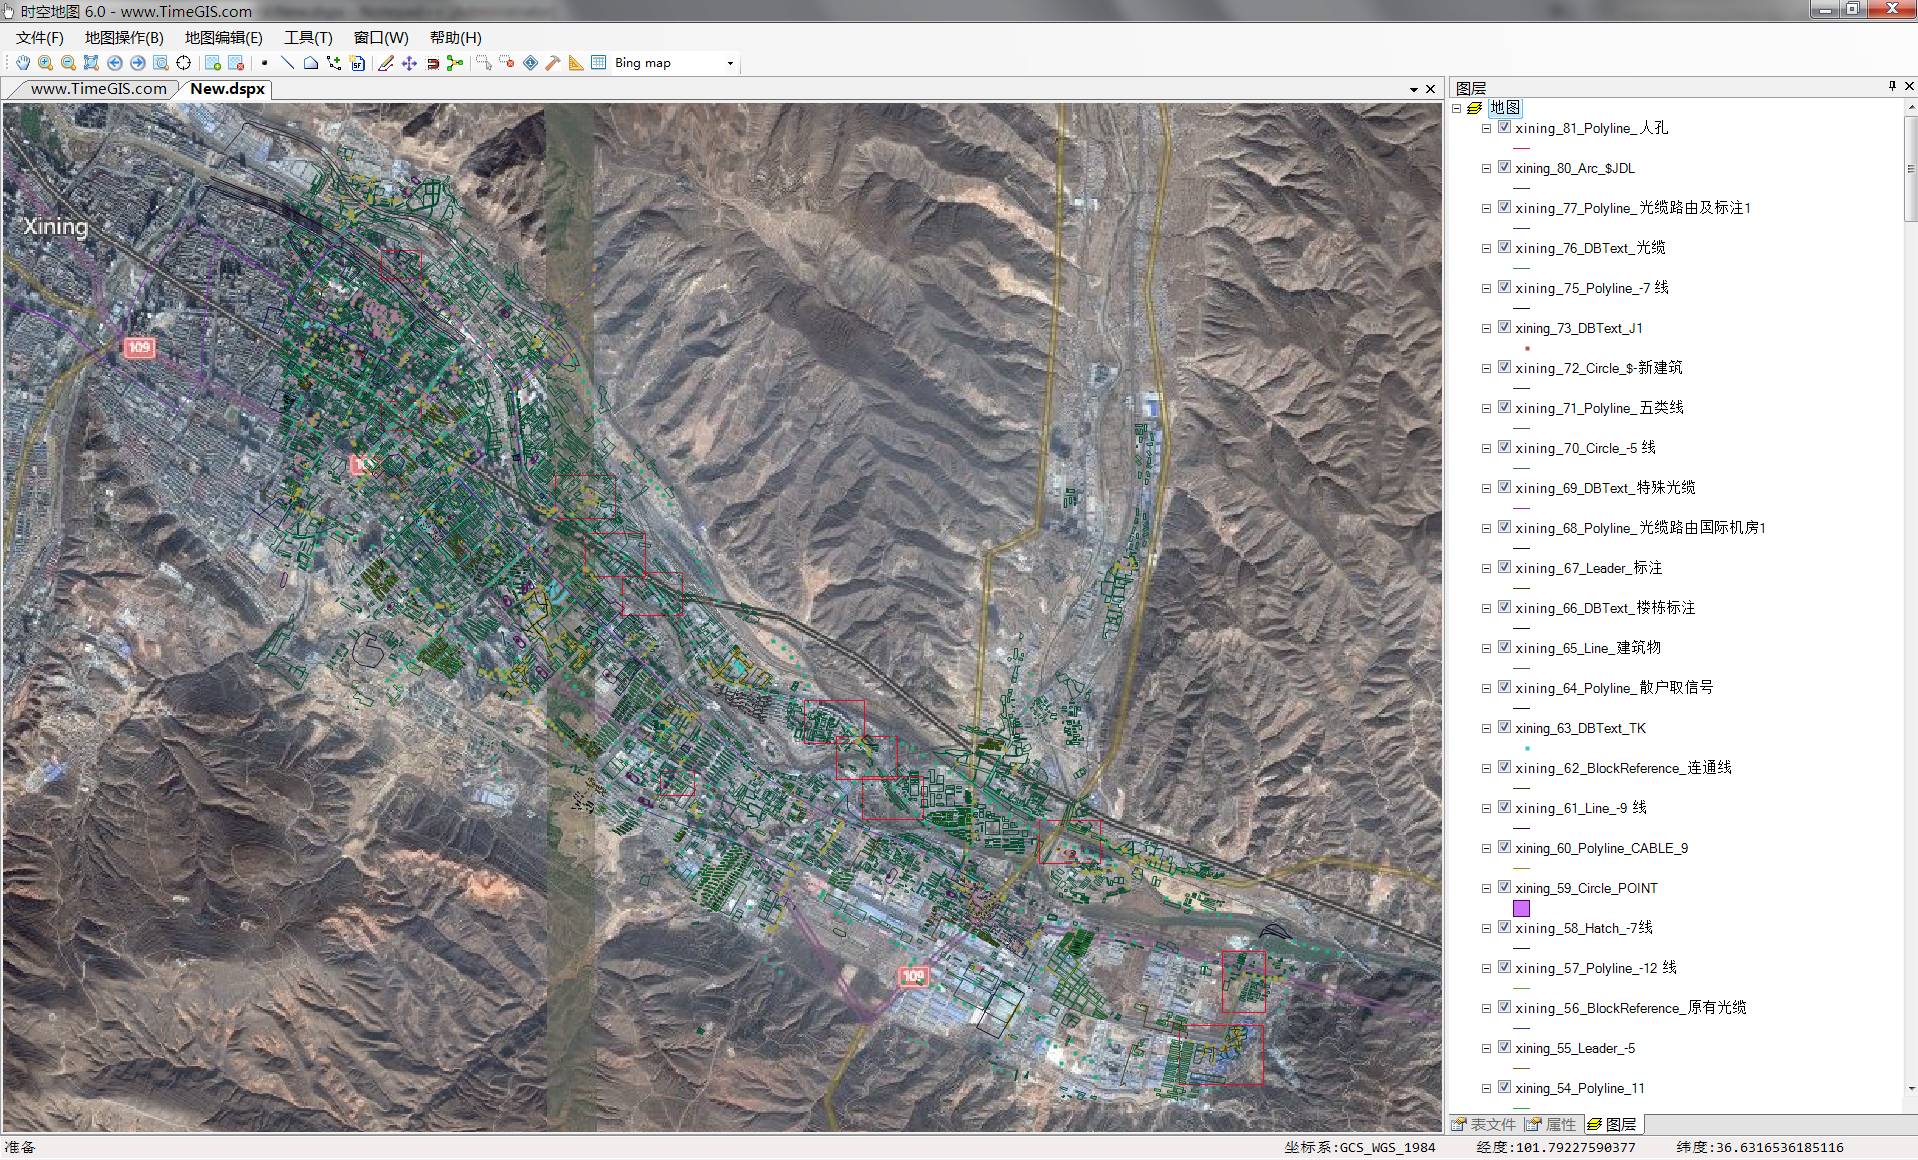Screen dimensions: 1918x1160
Task: Switch to the www.TimeGIS.com tab
Action: click(98, 89)
